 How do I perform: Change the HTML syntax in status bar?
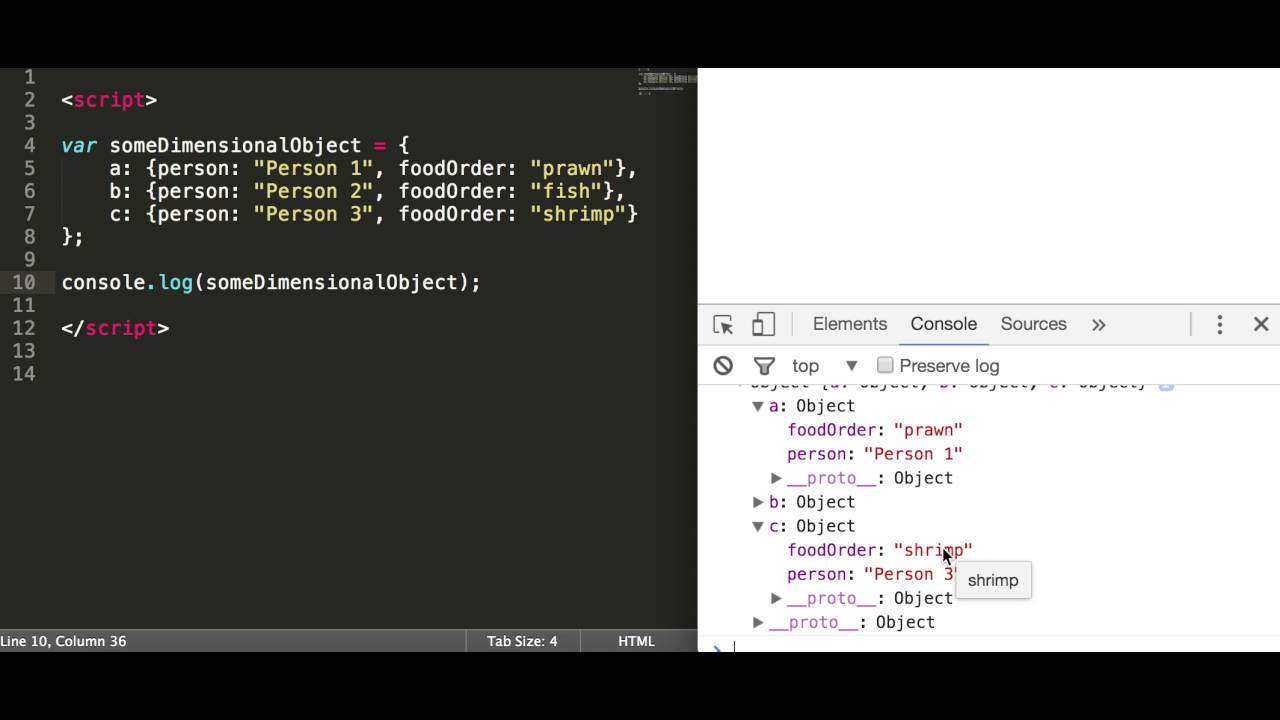pyautogui.click(x=636, y=641)
